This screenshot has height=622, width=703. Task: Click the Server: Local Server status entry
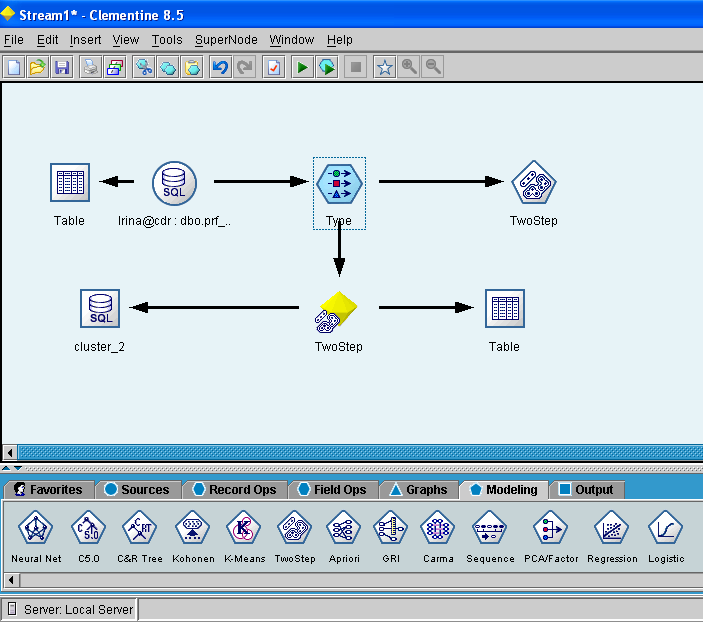(71, 610)
